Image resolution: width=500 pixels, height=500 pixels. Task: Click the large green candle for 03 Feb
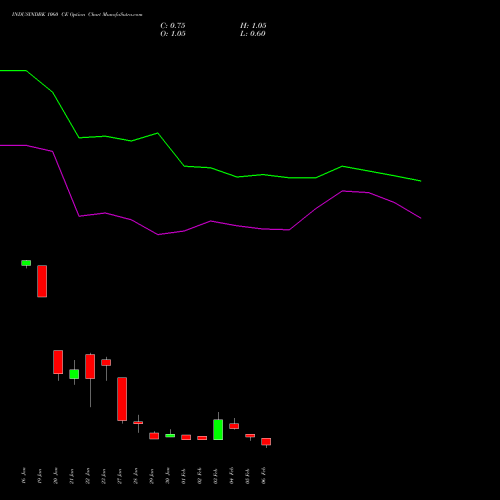pyautogui.click(x=218, y=429)
